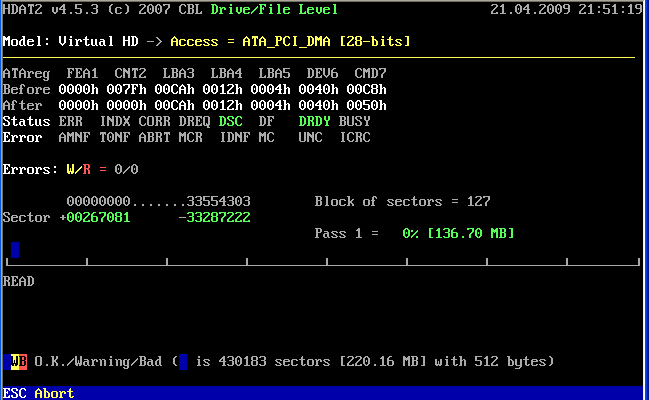Image resolution: width=649 pixels, height=400 pixels.
Task: Click the sector range 00000000.......33554303
Action: tap(159, 201)
